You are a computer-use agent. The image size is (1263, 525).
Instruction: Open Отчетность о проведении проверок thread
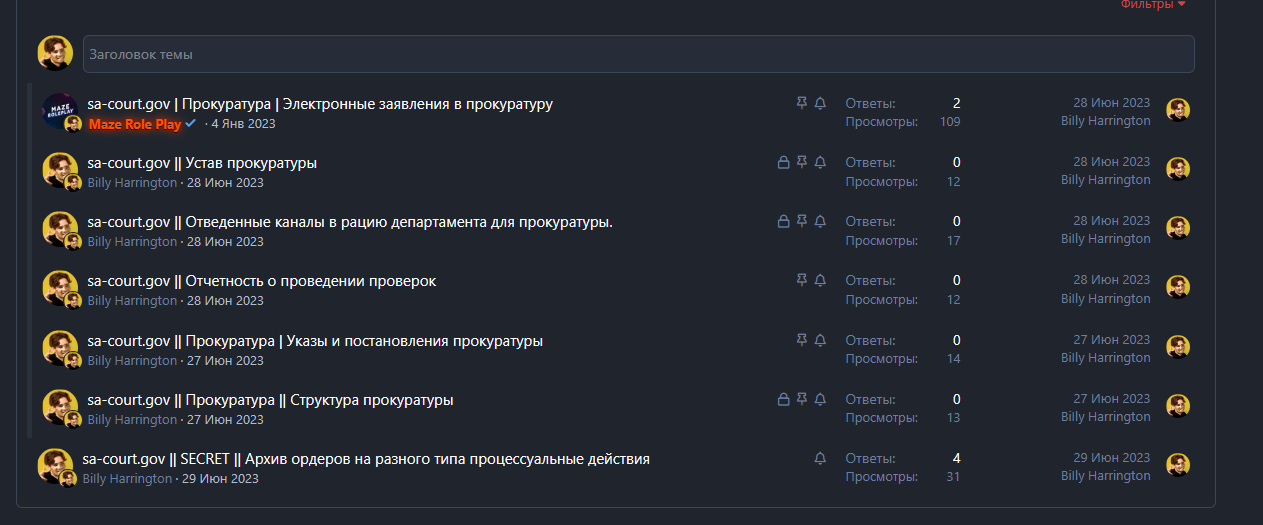click(262, 281)
